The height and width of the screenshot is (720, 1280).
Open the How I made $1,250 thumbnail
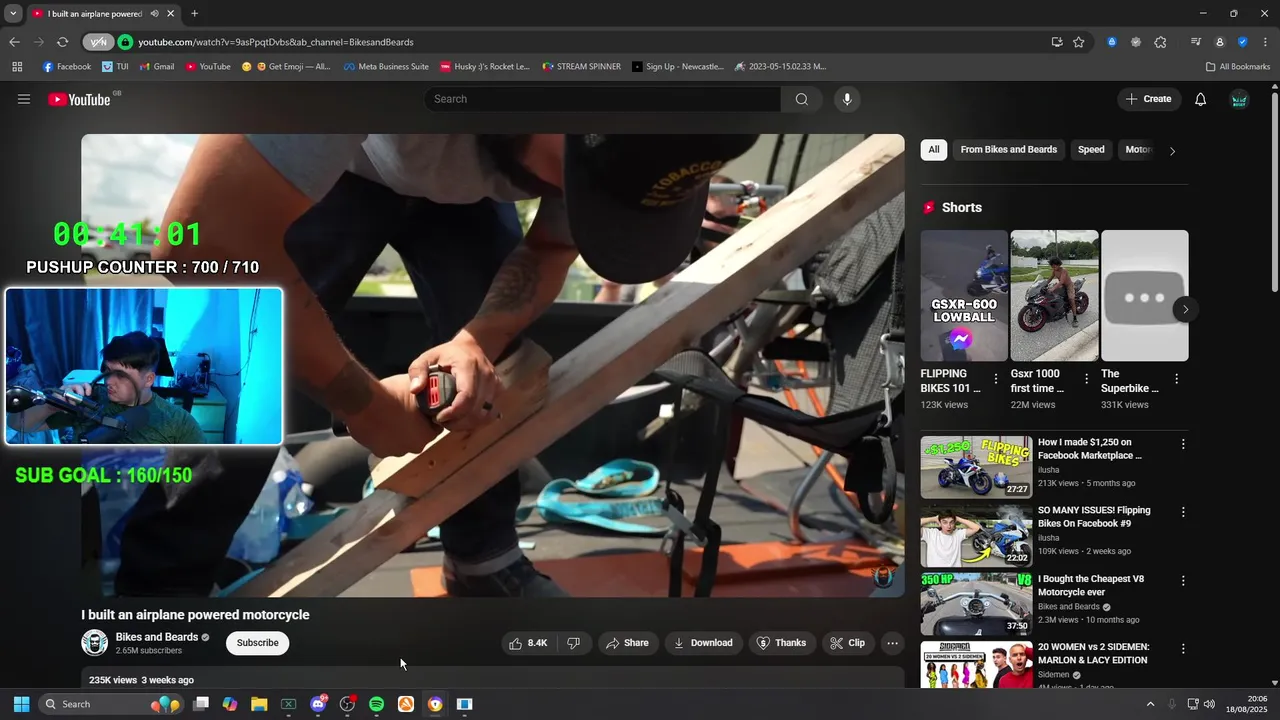click(x=976, y=467)
